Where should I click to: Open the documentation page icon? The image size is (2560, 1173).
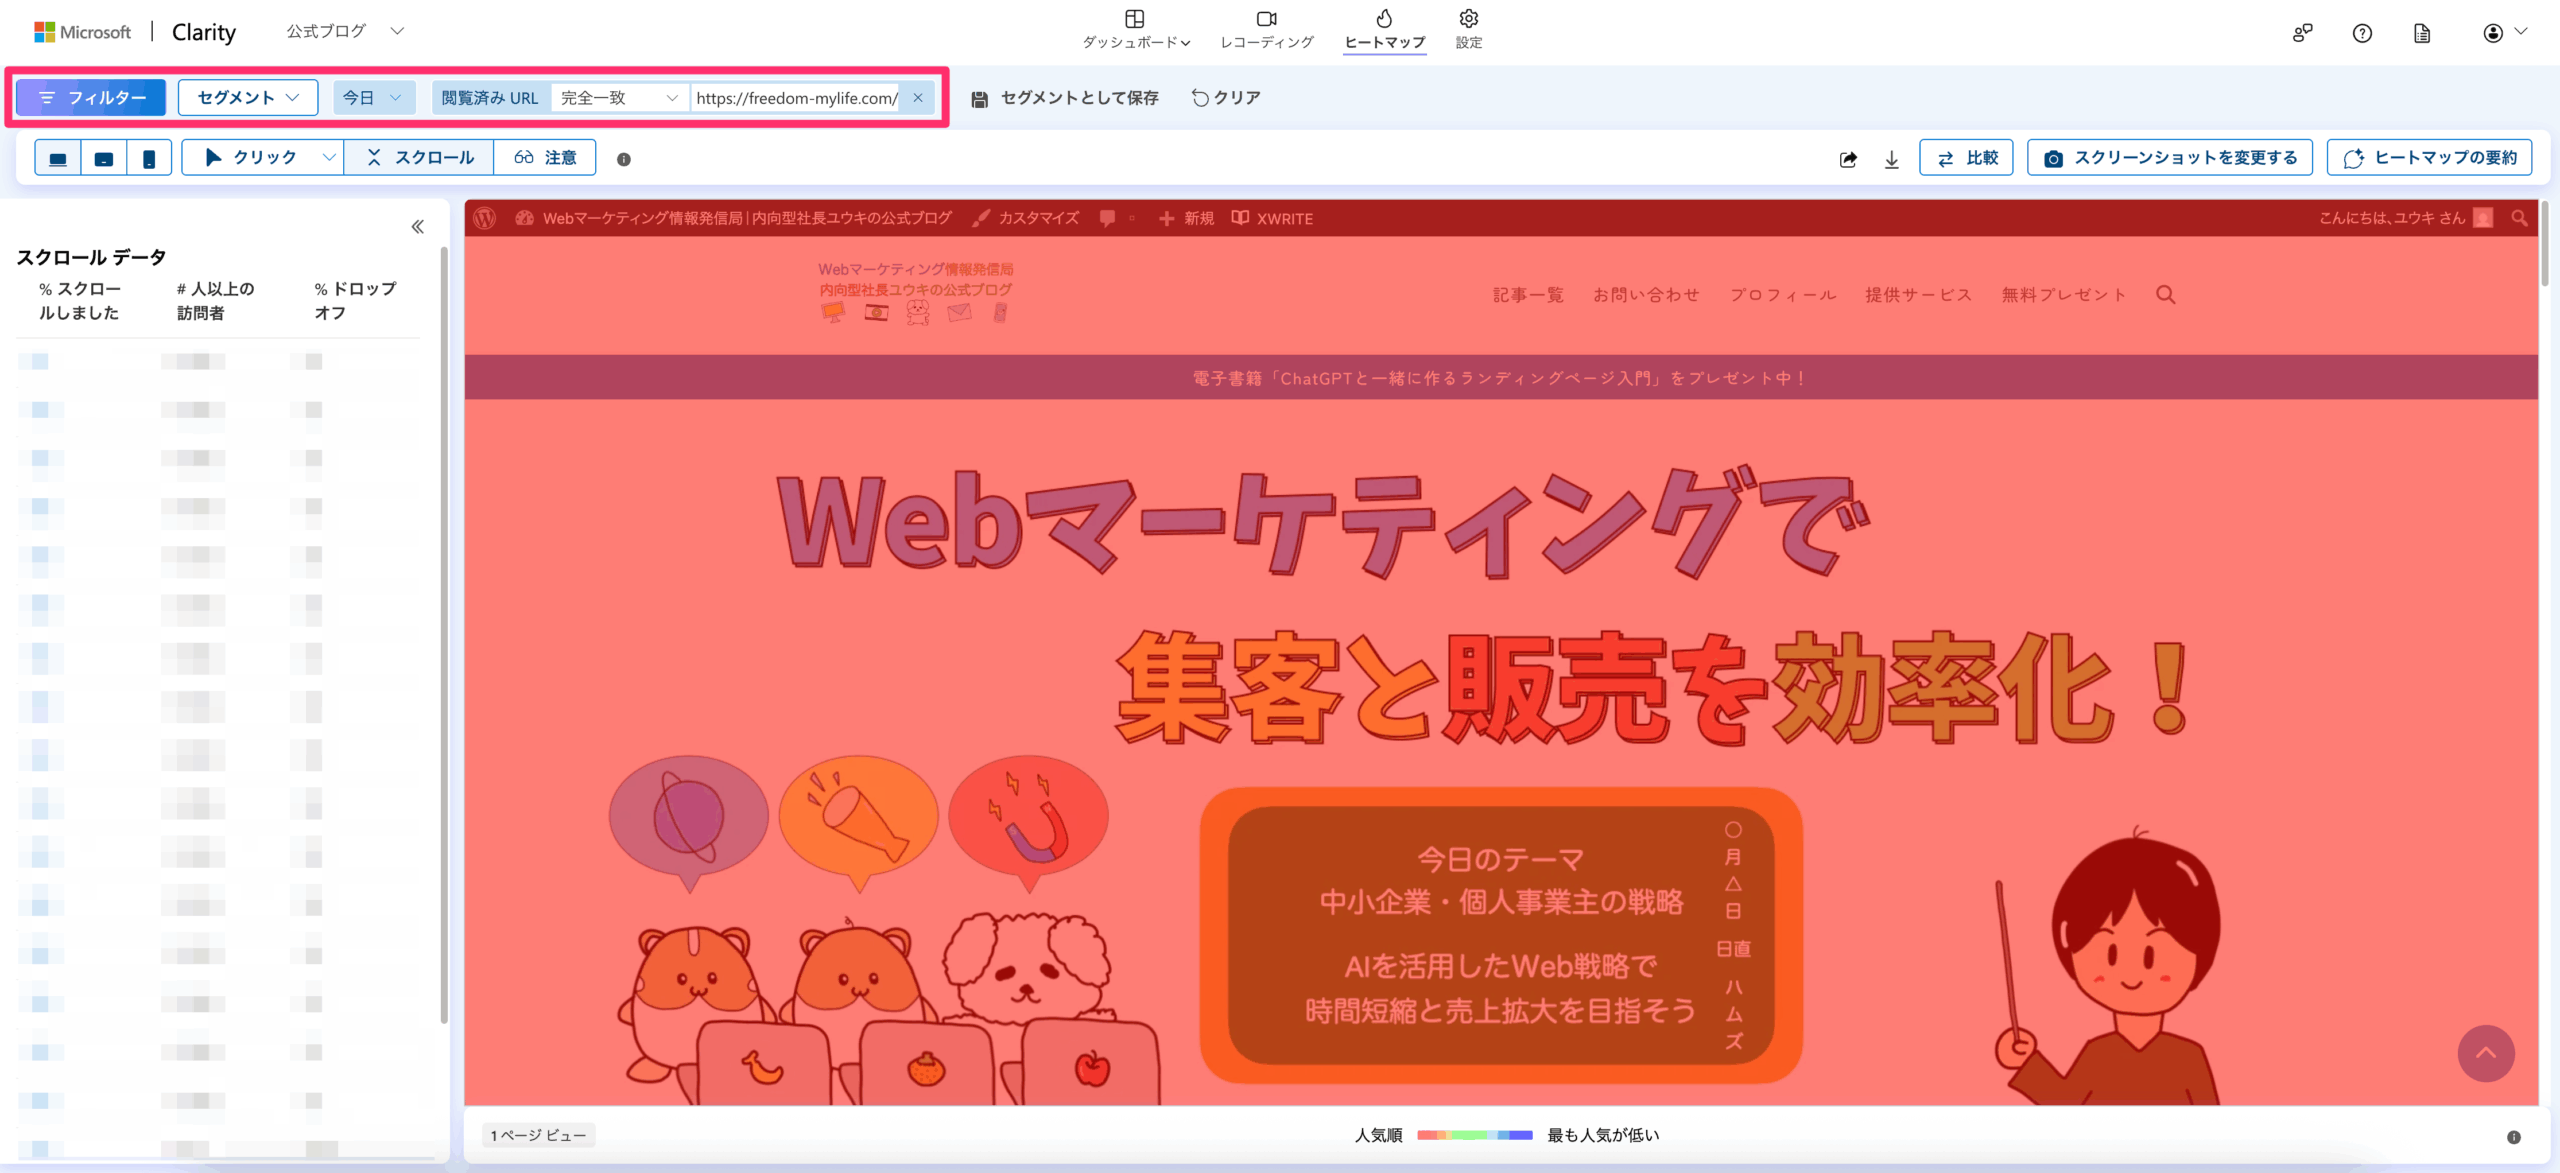(2421, 33)
